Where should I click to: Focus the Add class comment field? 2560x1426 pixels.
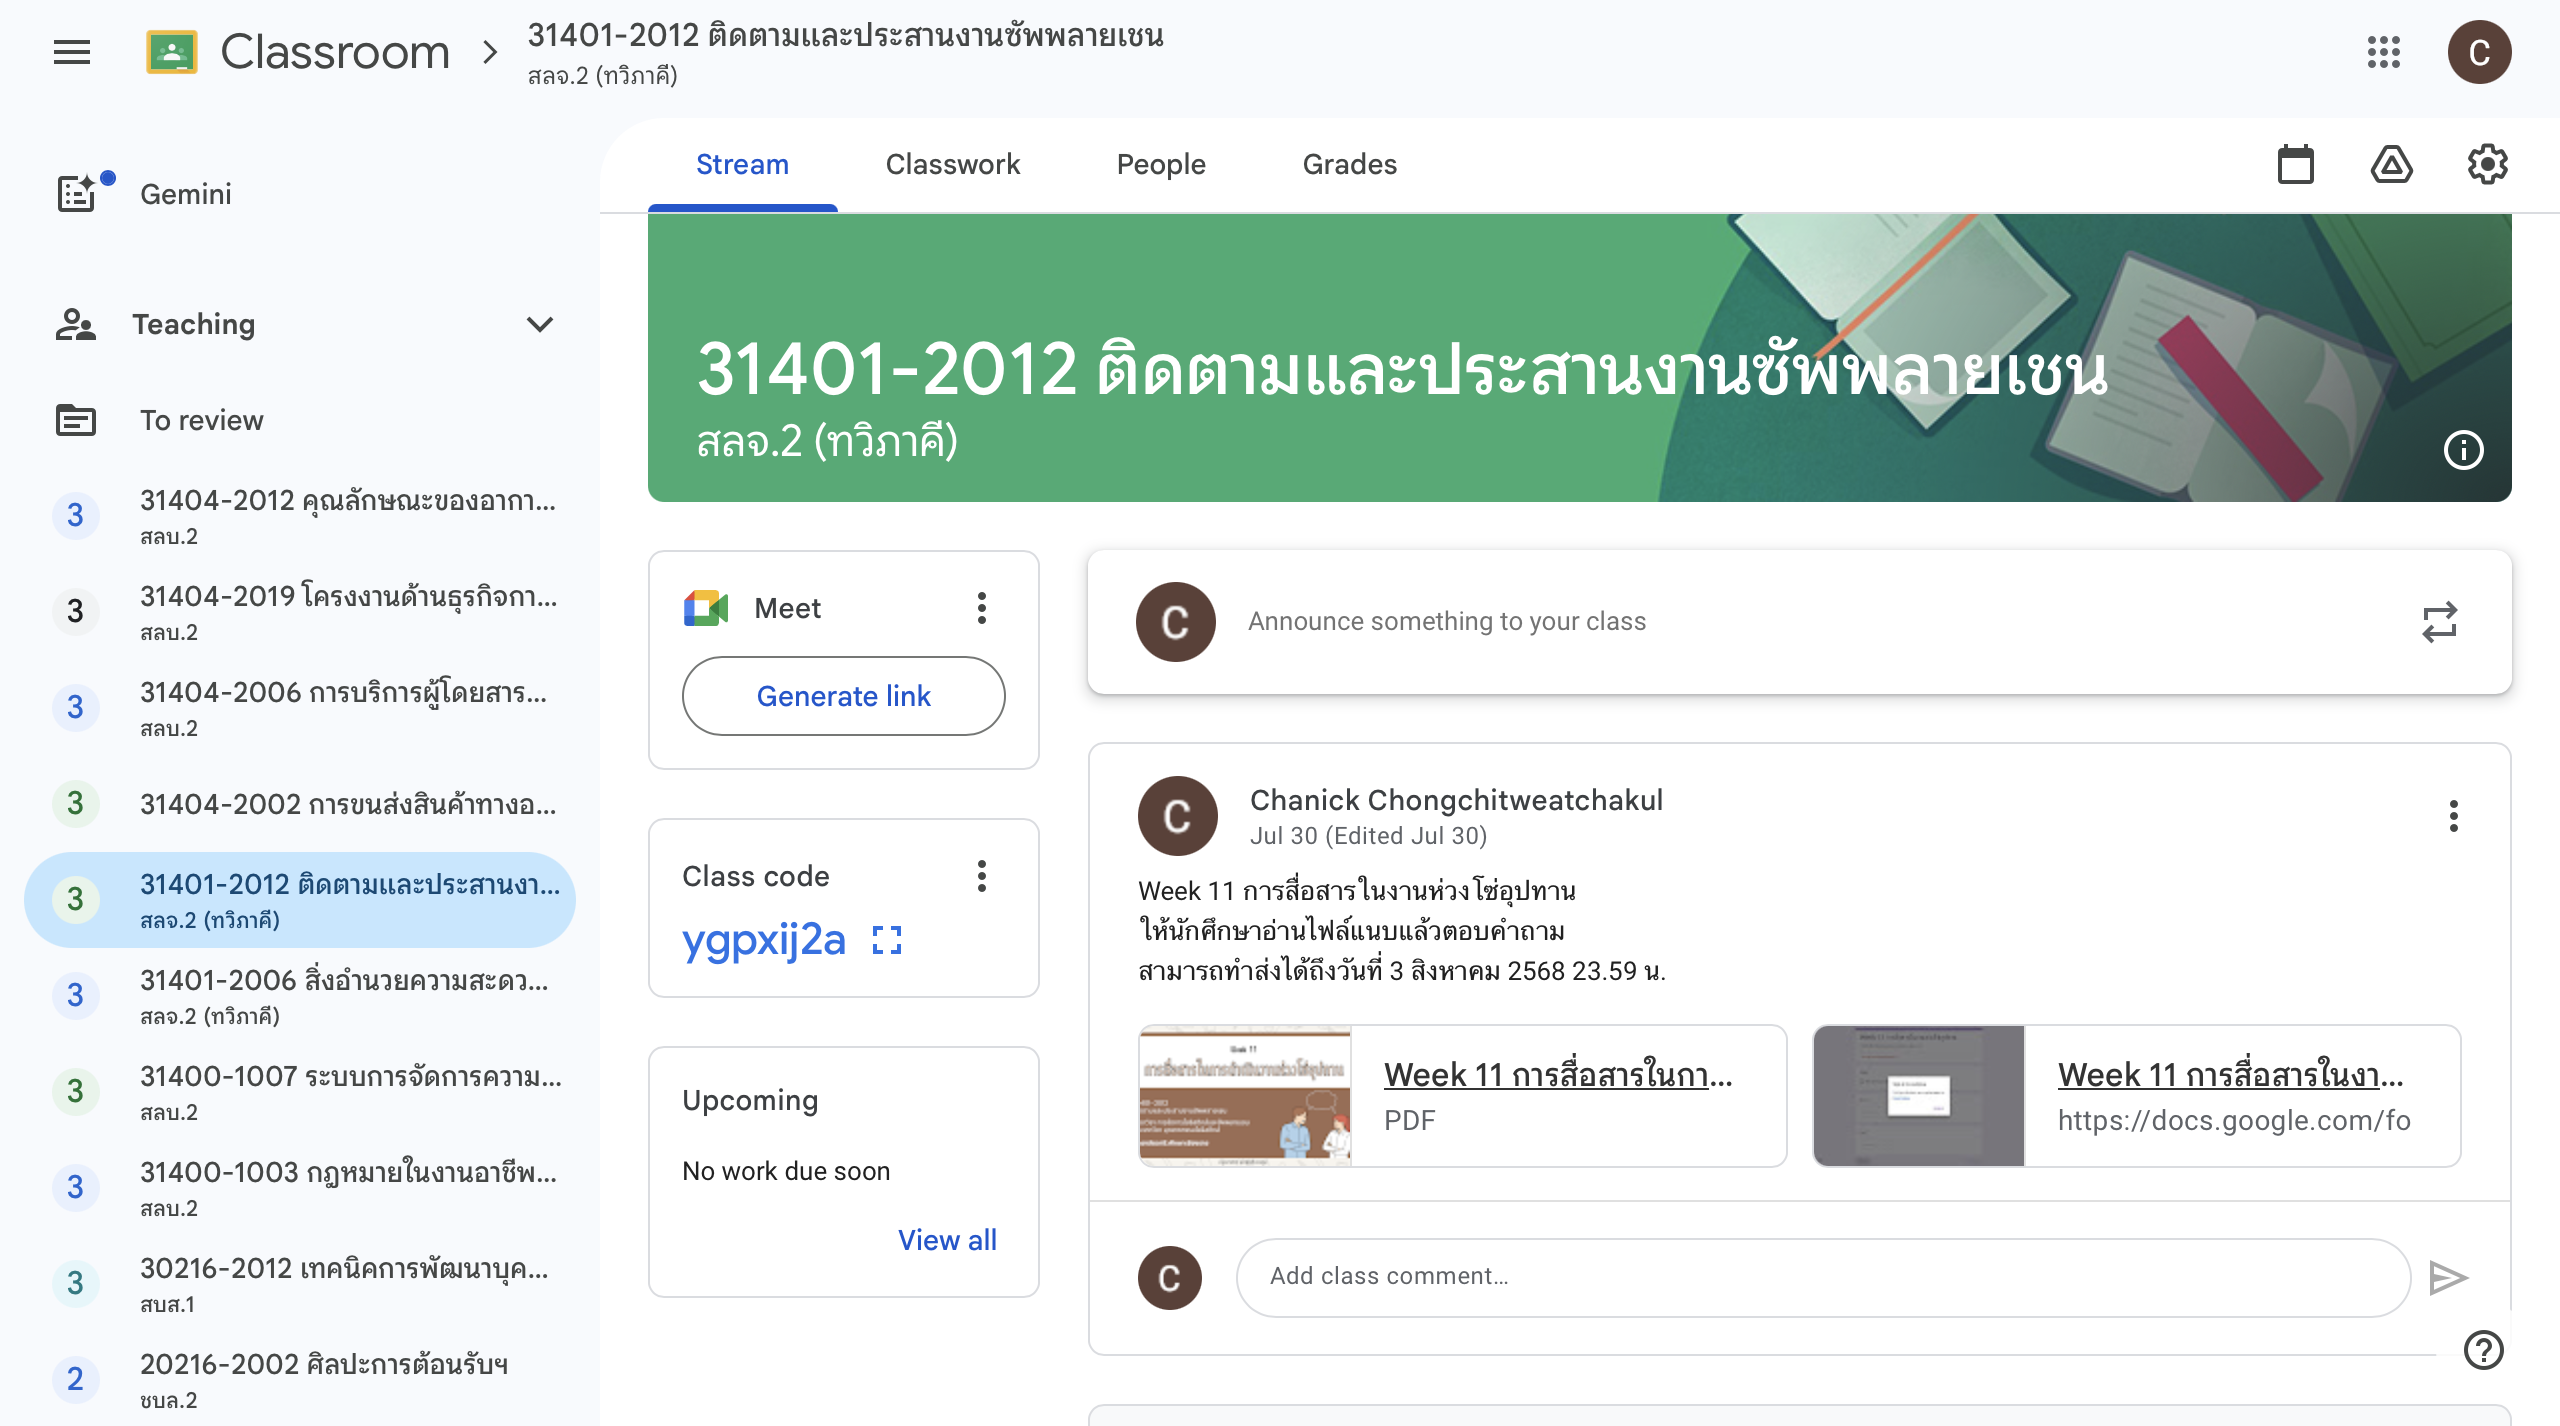pos(1822,1278)
